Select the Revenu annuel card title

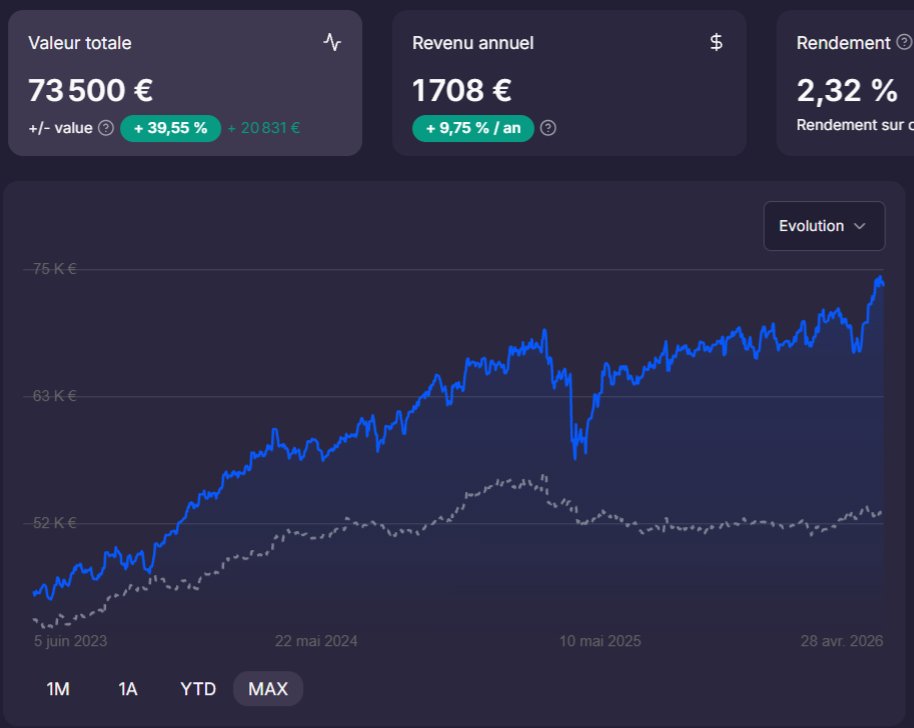pos(473,43)
